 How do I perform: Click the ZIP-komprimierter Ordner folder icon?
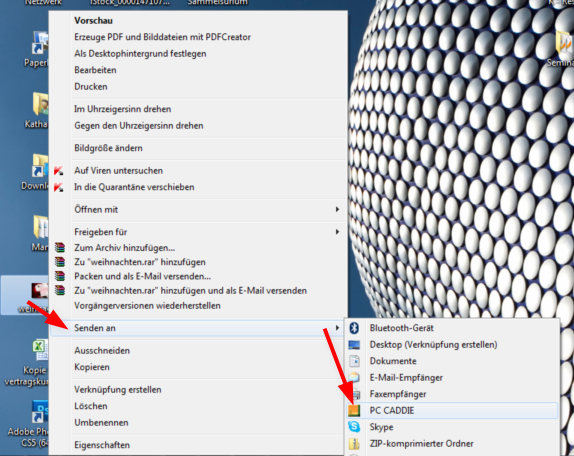pos(354,444)
